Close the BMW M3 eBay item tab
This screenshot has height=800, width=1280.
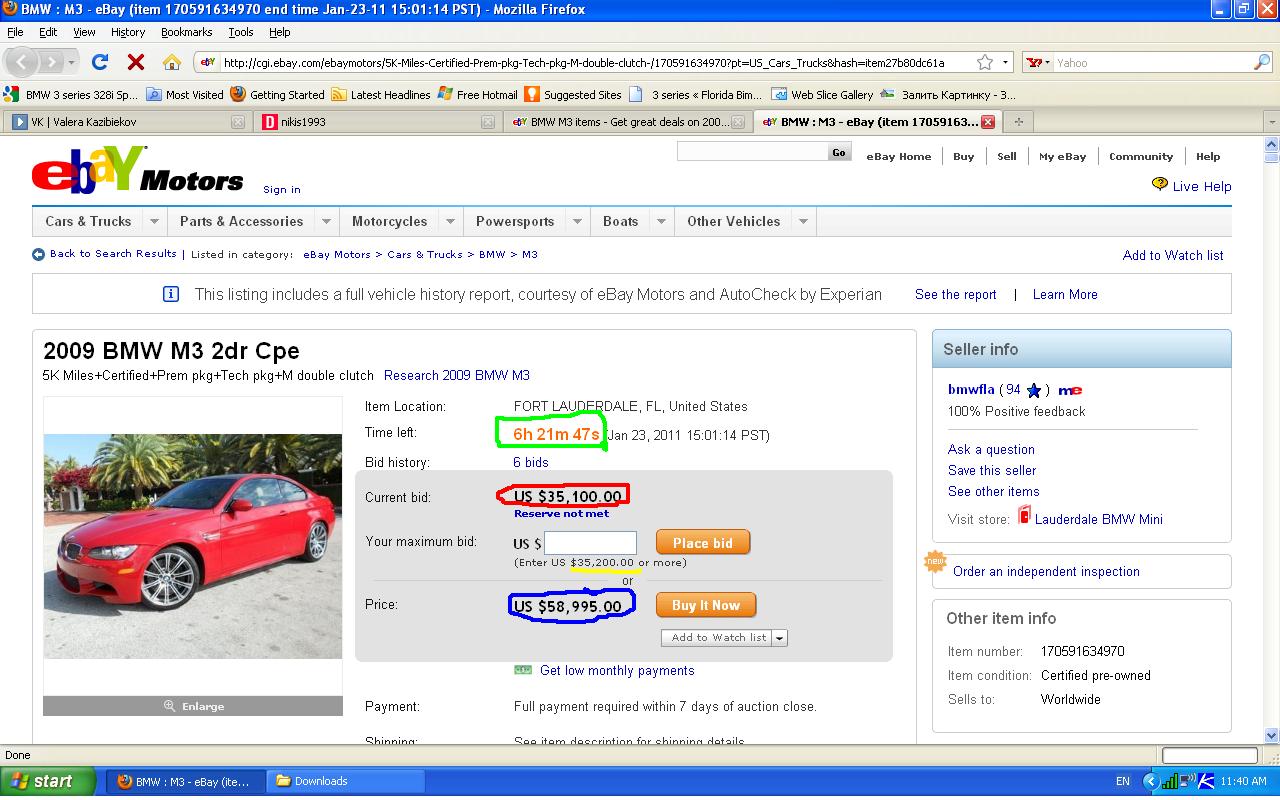coord(988,122)
